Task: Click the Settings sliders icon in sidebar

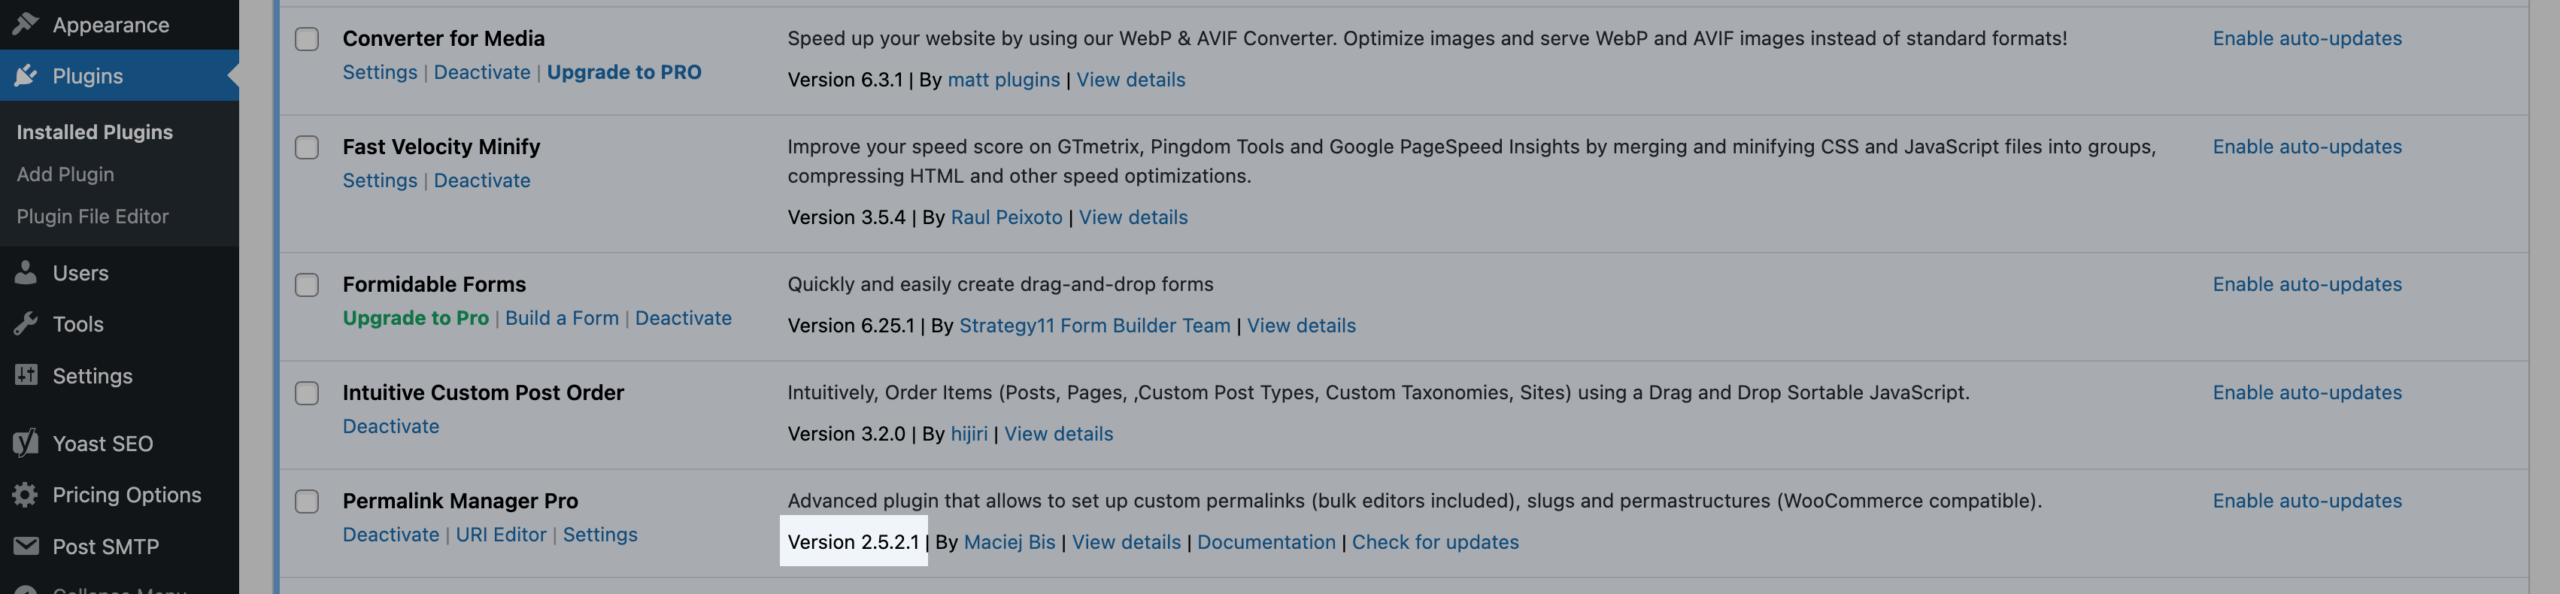Action: coord(26,375)
